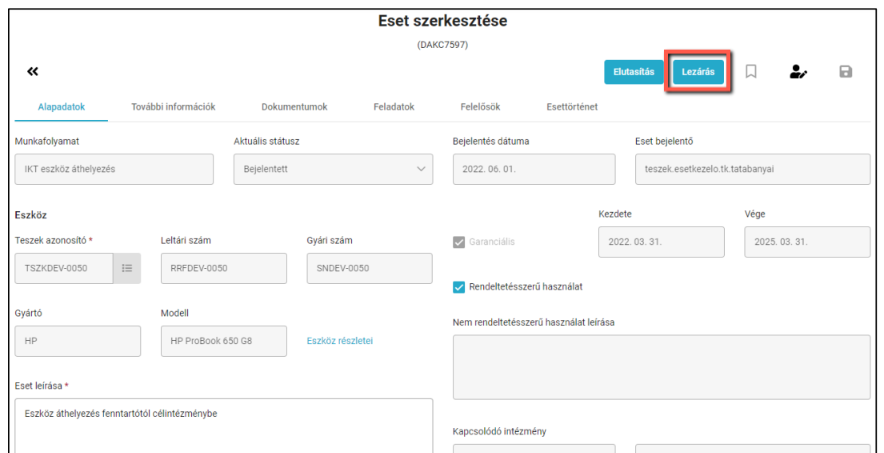Expand the Aktuális státusz dropdown
884x453 pixels.
point(333,169)
